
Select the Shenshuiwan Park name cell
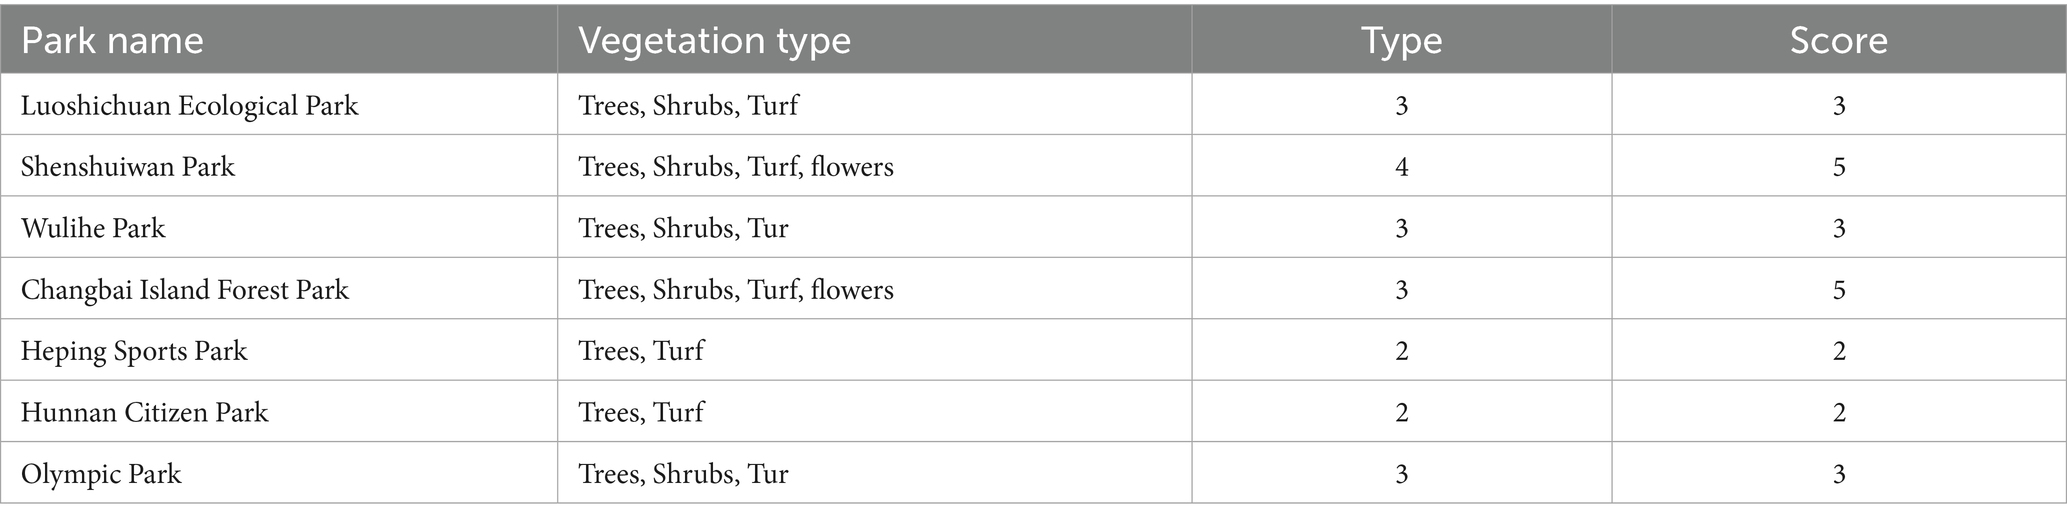[128, 167]
